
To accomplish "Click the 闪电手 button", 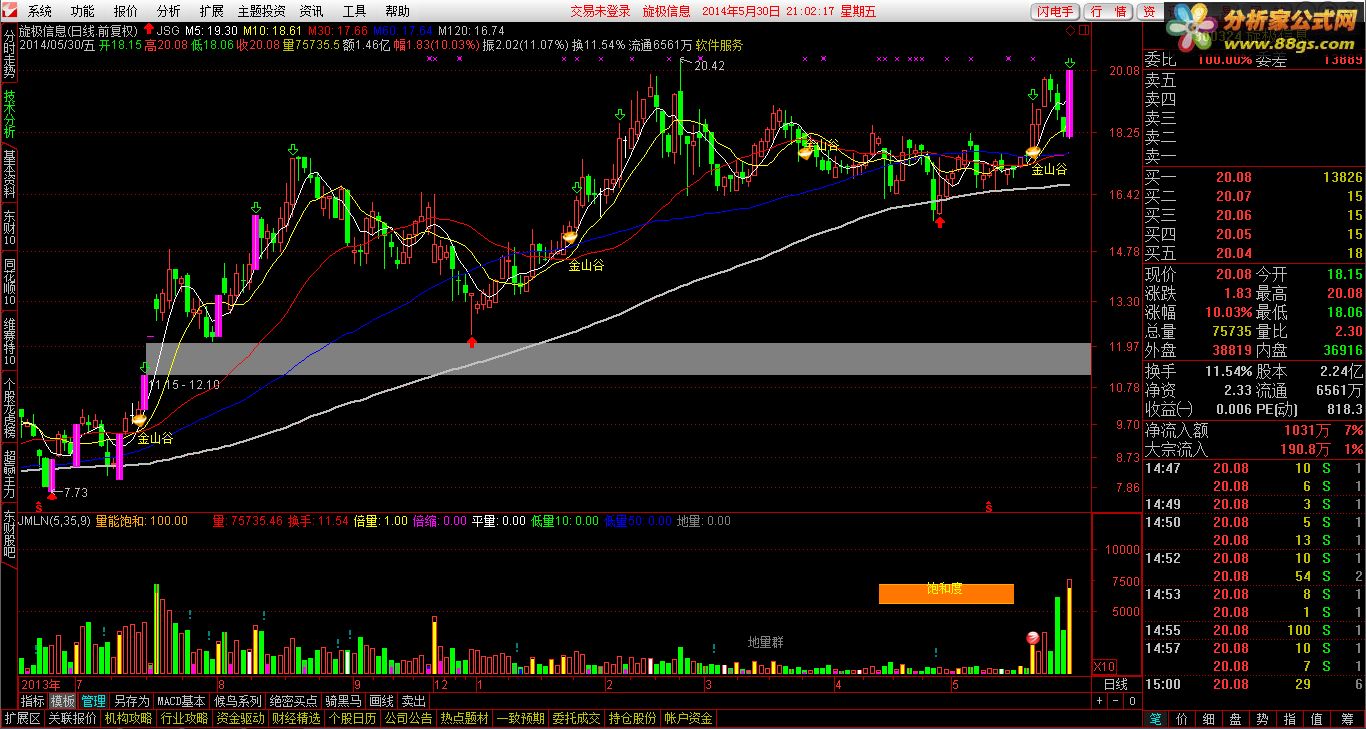I will point(1054,11).
